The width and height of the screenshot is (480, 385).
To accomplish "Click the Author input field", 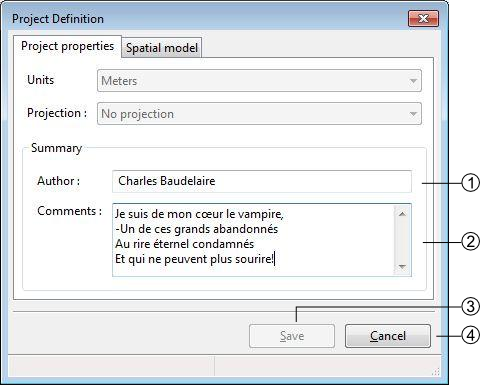I will coord(262,181).
